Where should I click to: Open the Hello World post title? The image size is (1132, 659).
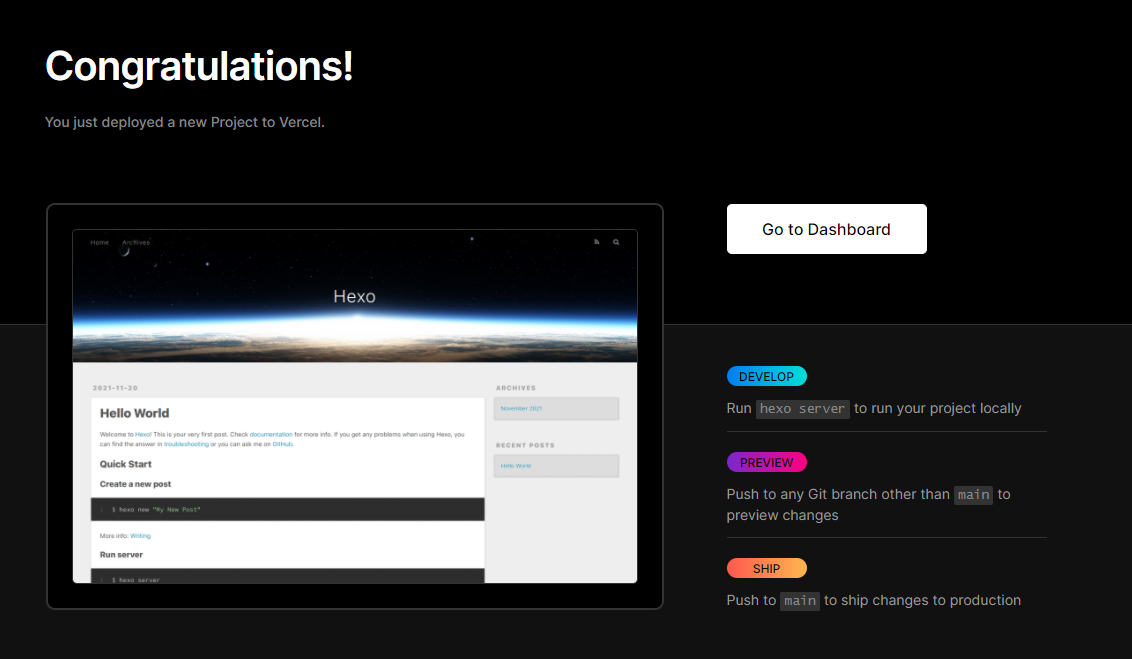click(134, 413)
